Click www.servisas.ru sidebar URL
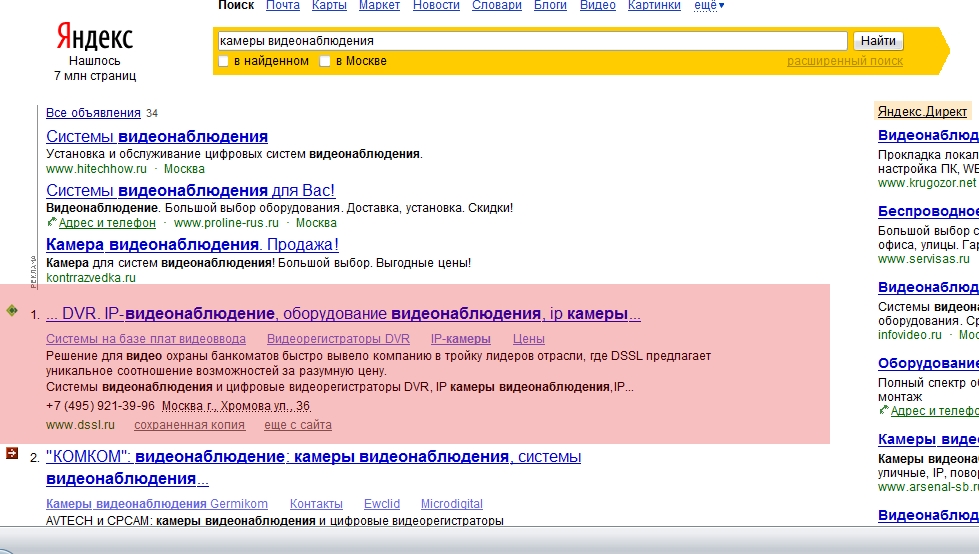Screen dimensions: 979x554 [923, 259]
